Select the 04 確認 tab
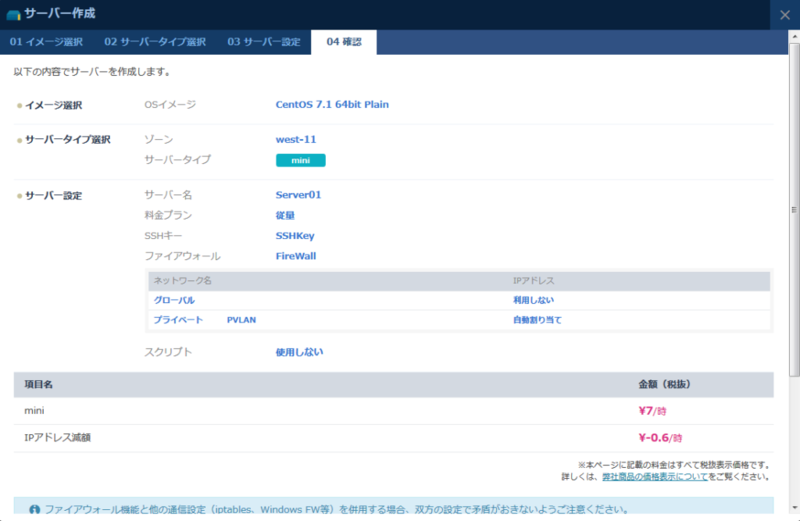 tap(344, 42)
